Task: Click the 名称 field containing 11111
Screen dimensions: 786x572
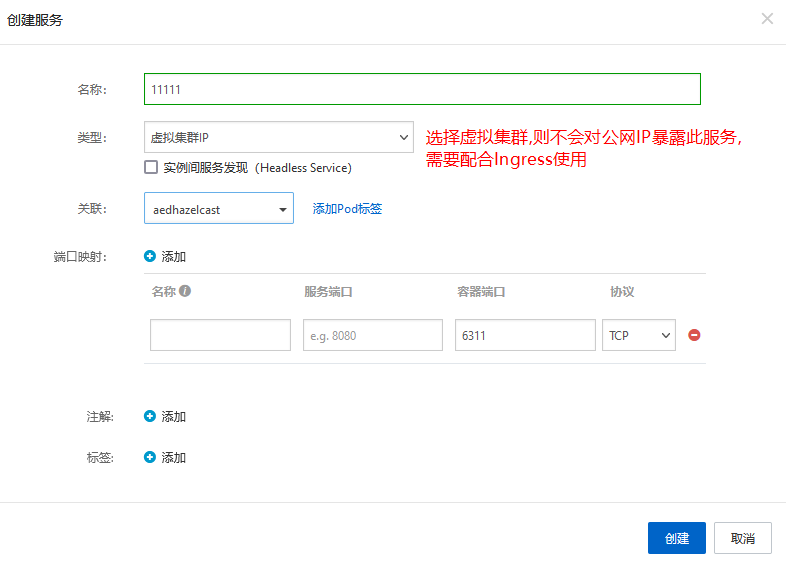Action: 422,89
